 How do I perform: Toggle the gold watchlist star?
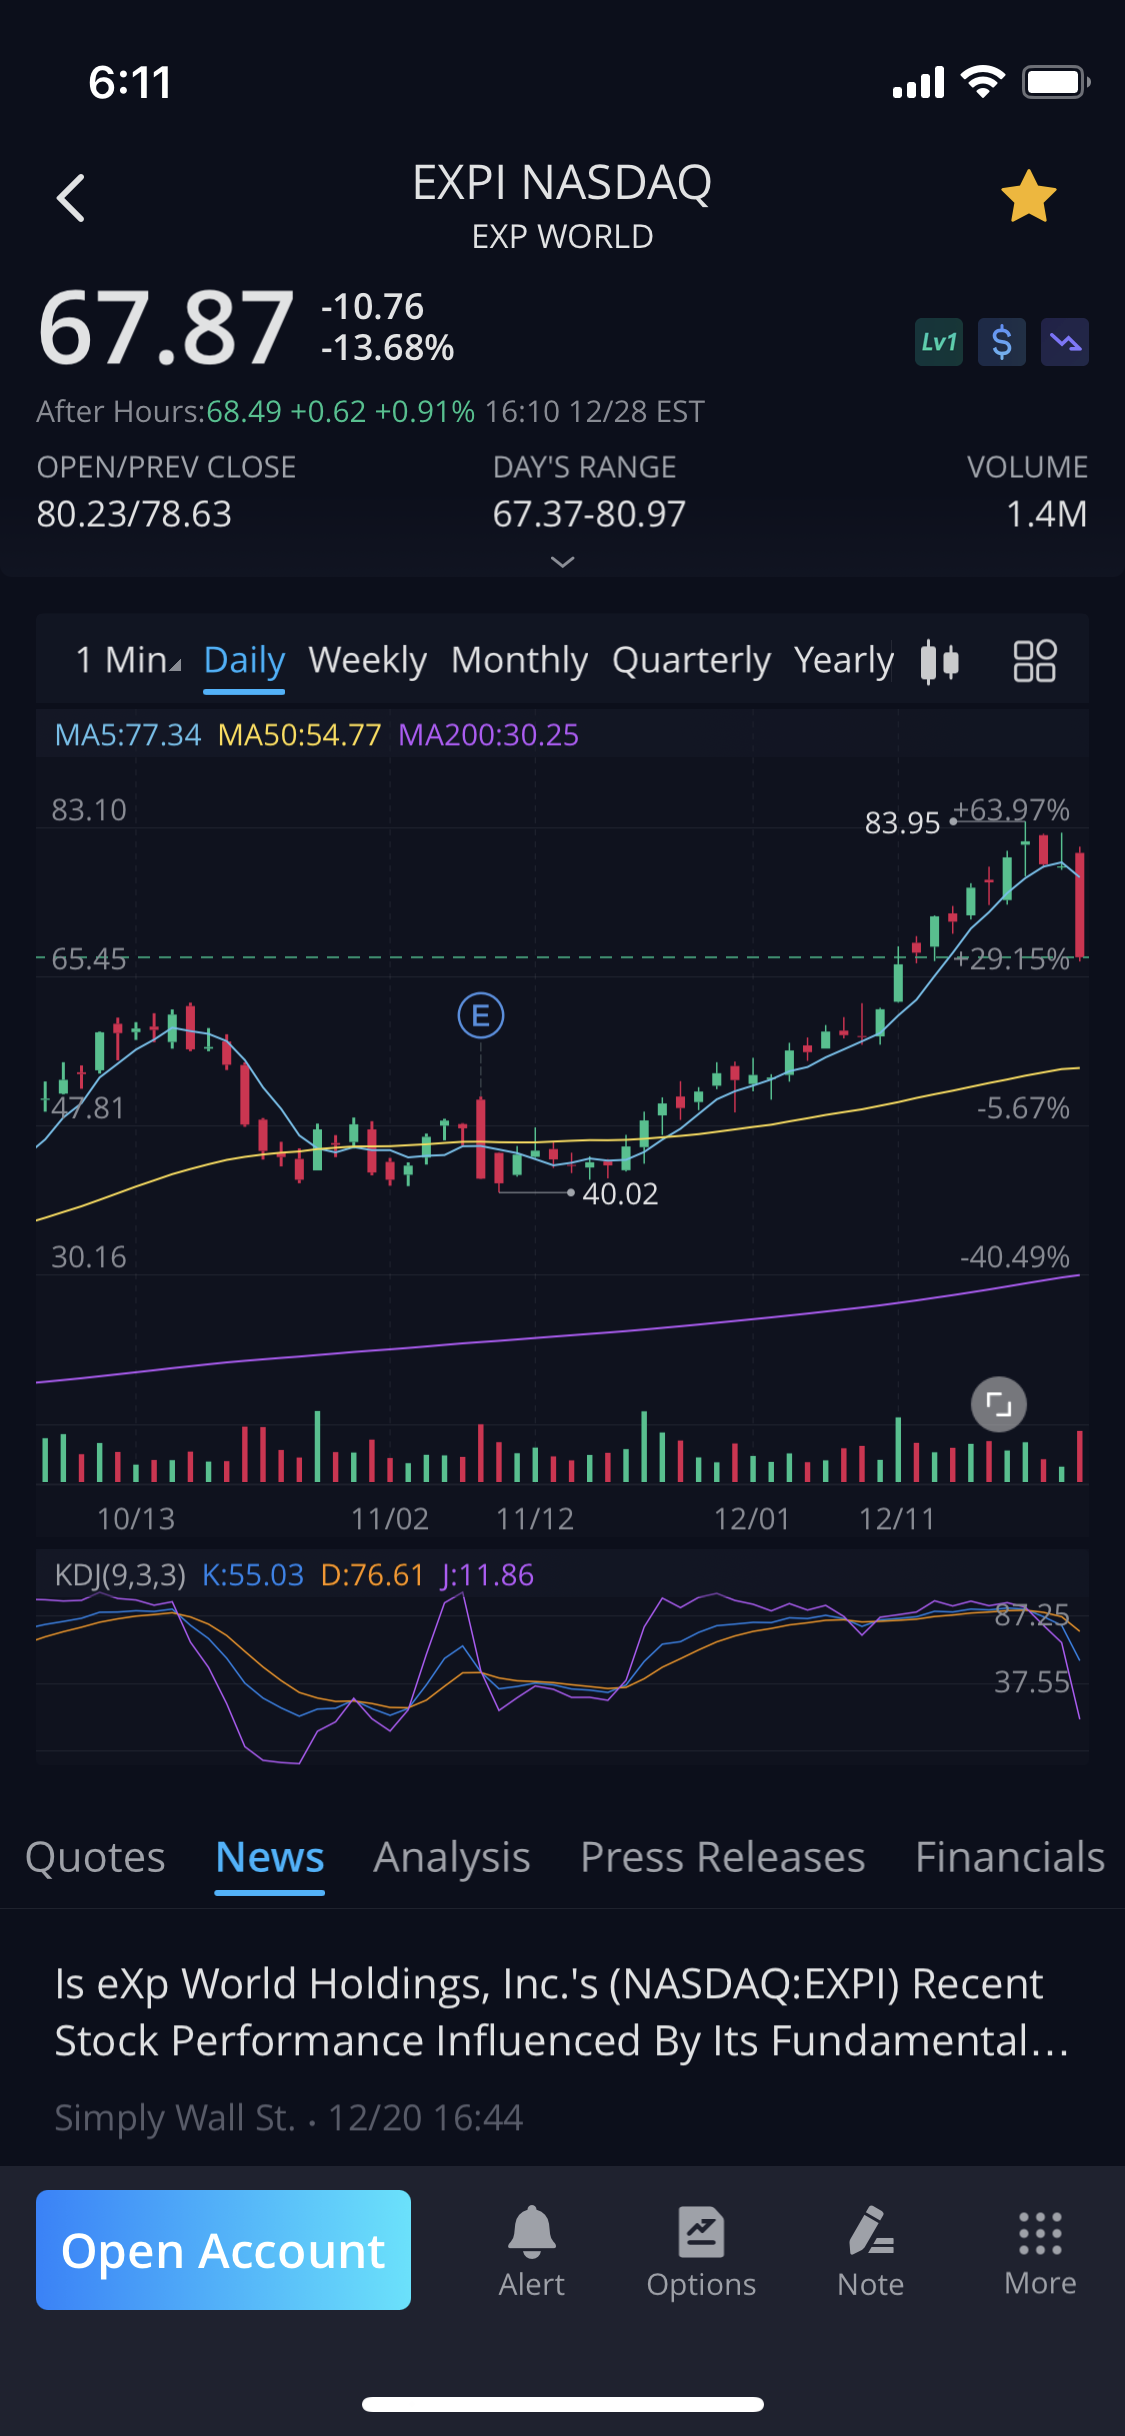click(1028, 197)
